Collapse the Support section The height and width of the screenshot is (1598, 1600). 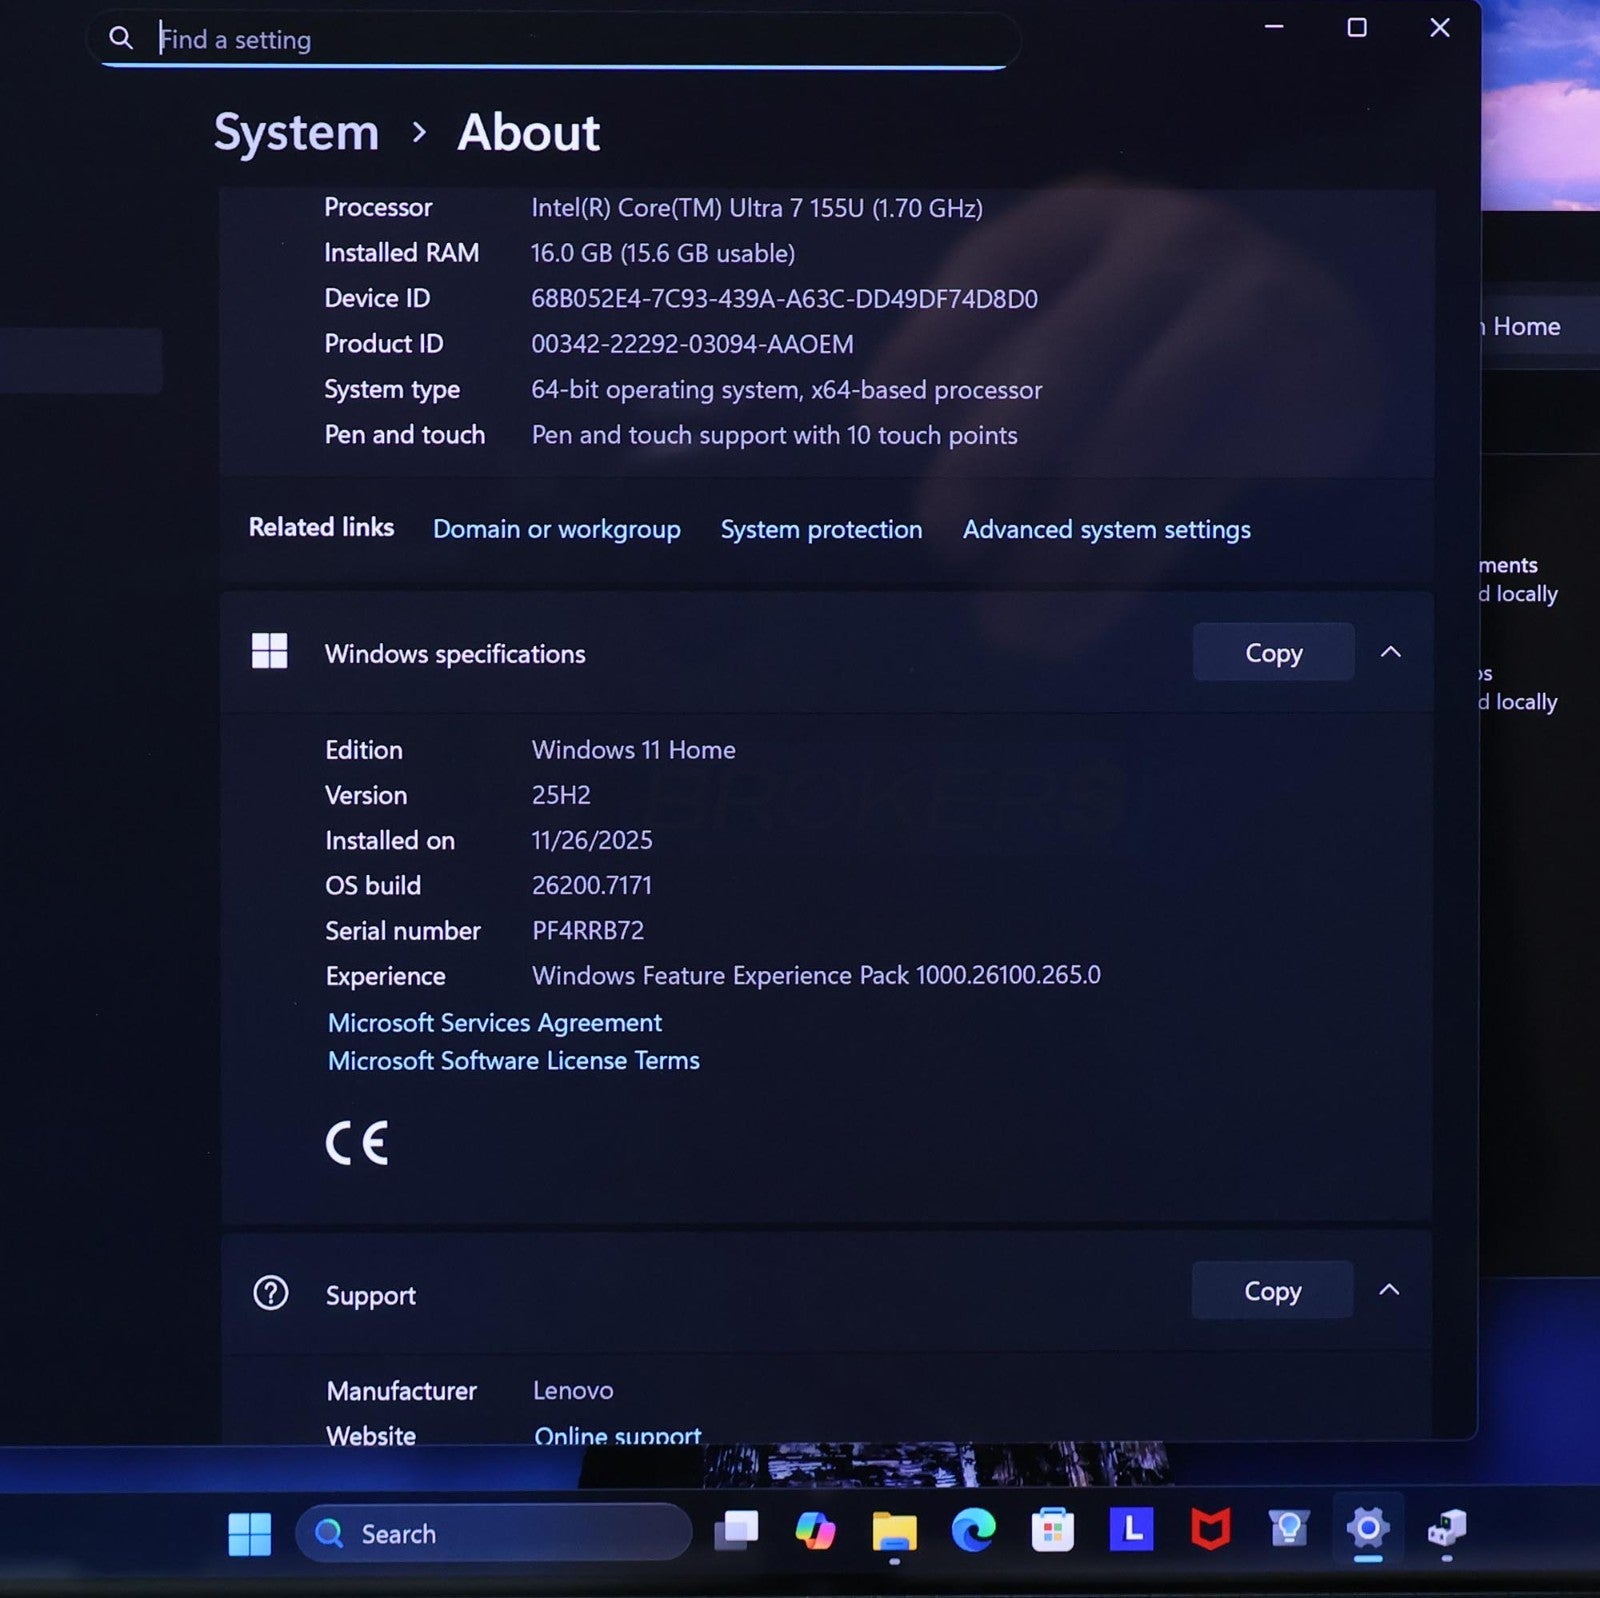(x=1389, y=1290)
